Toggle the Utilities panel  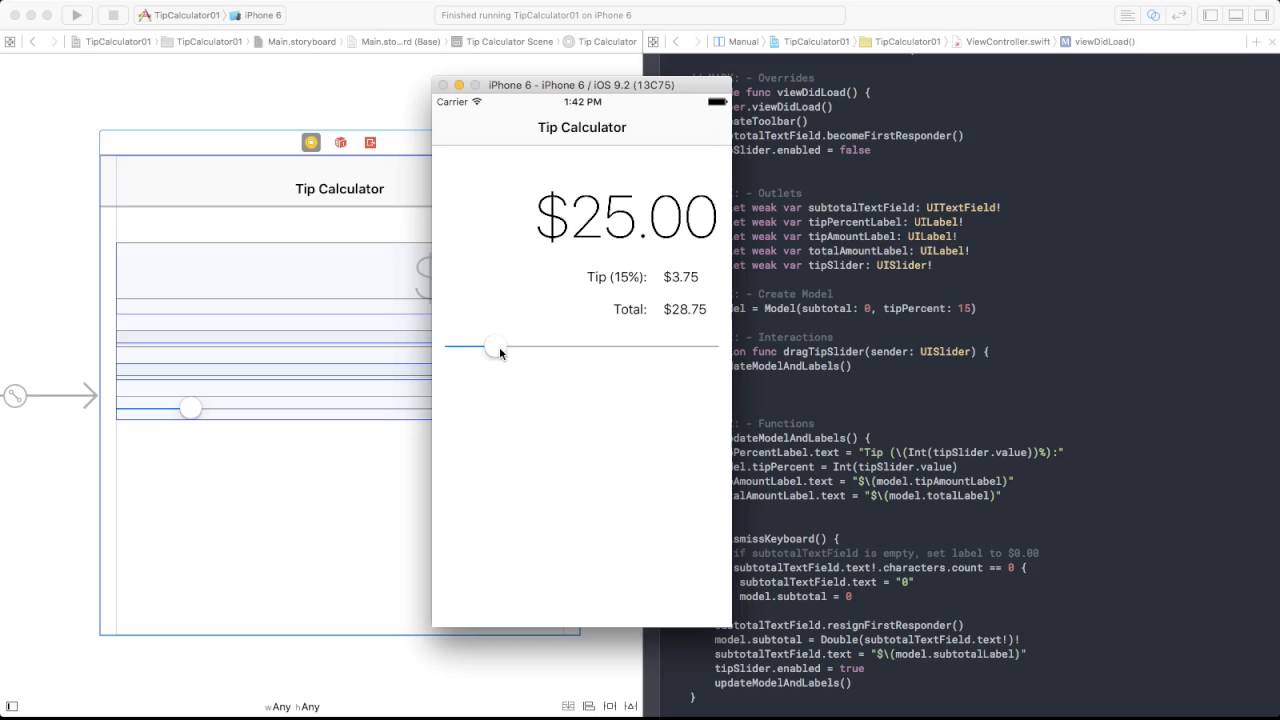pyautogui.click(x=1262, y=15)
